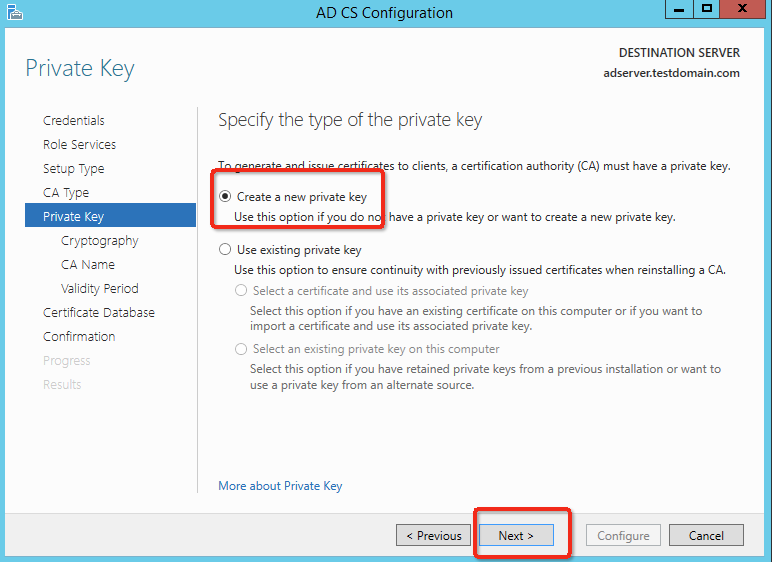This screenshot has height=562, width=772.
Task: Open Confirmation step in sidebar
Action: [79, 336]
